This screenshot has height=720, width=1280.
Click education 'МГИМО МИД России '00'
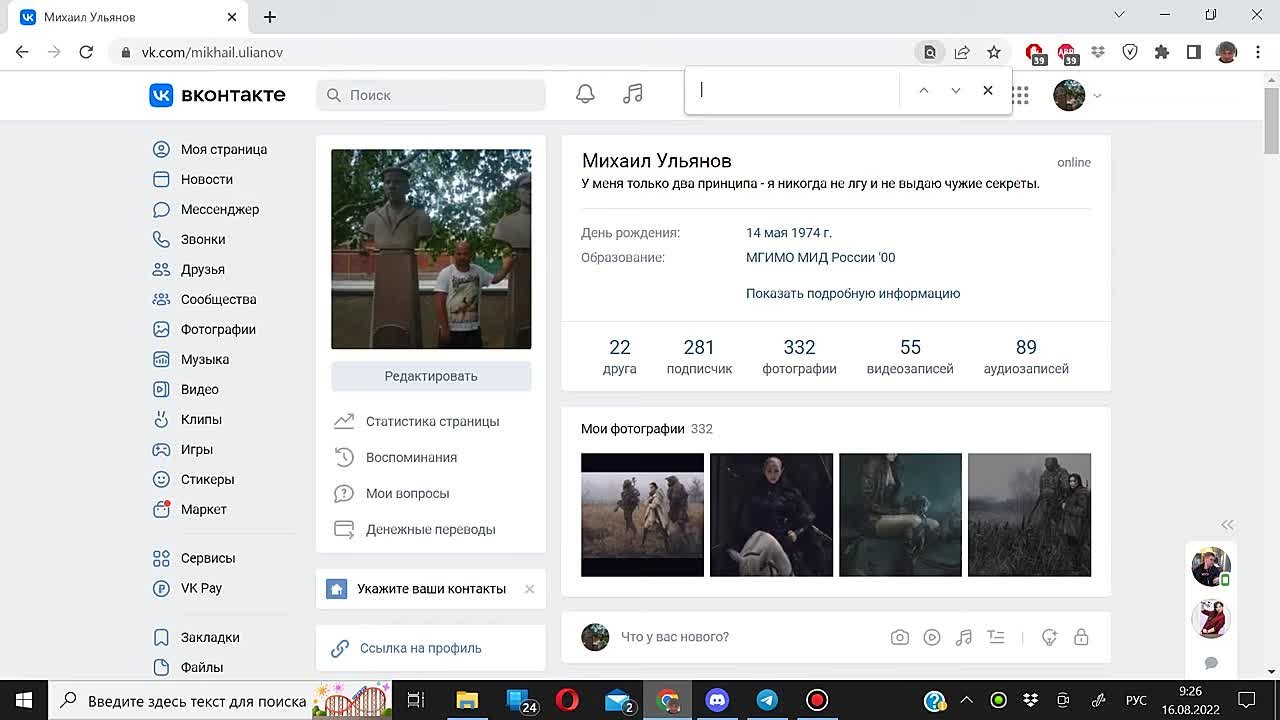[820, 257]
